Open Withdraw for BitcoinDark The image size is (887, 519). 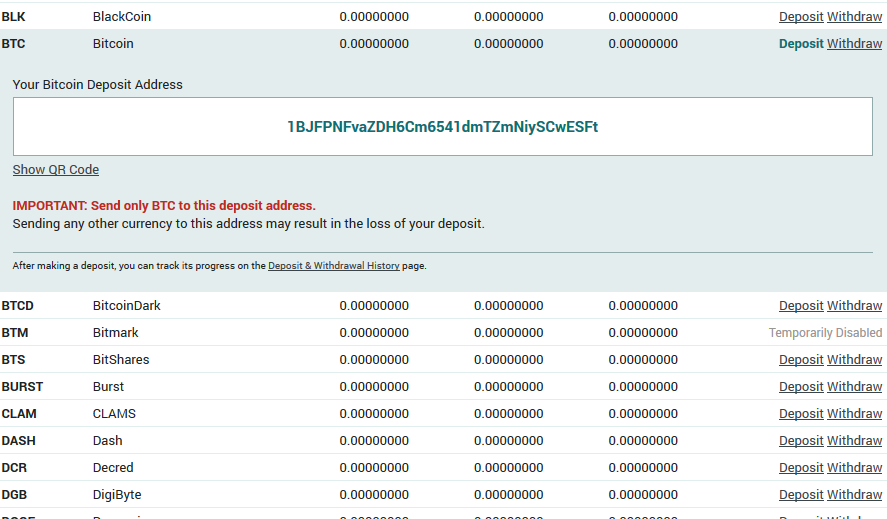(854, 306)
